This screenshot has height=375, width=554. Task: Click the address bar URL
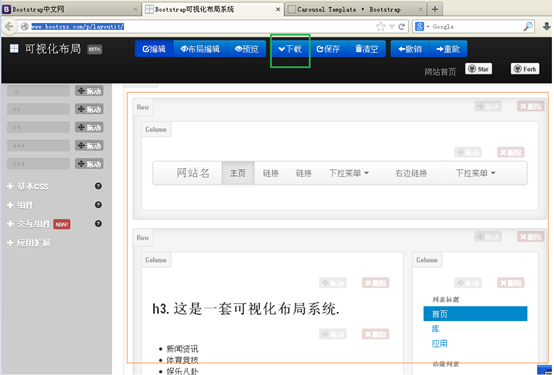(x=78, y=27)
